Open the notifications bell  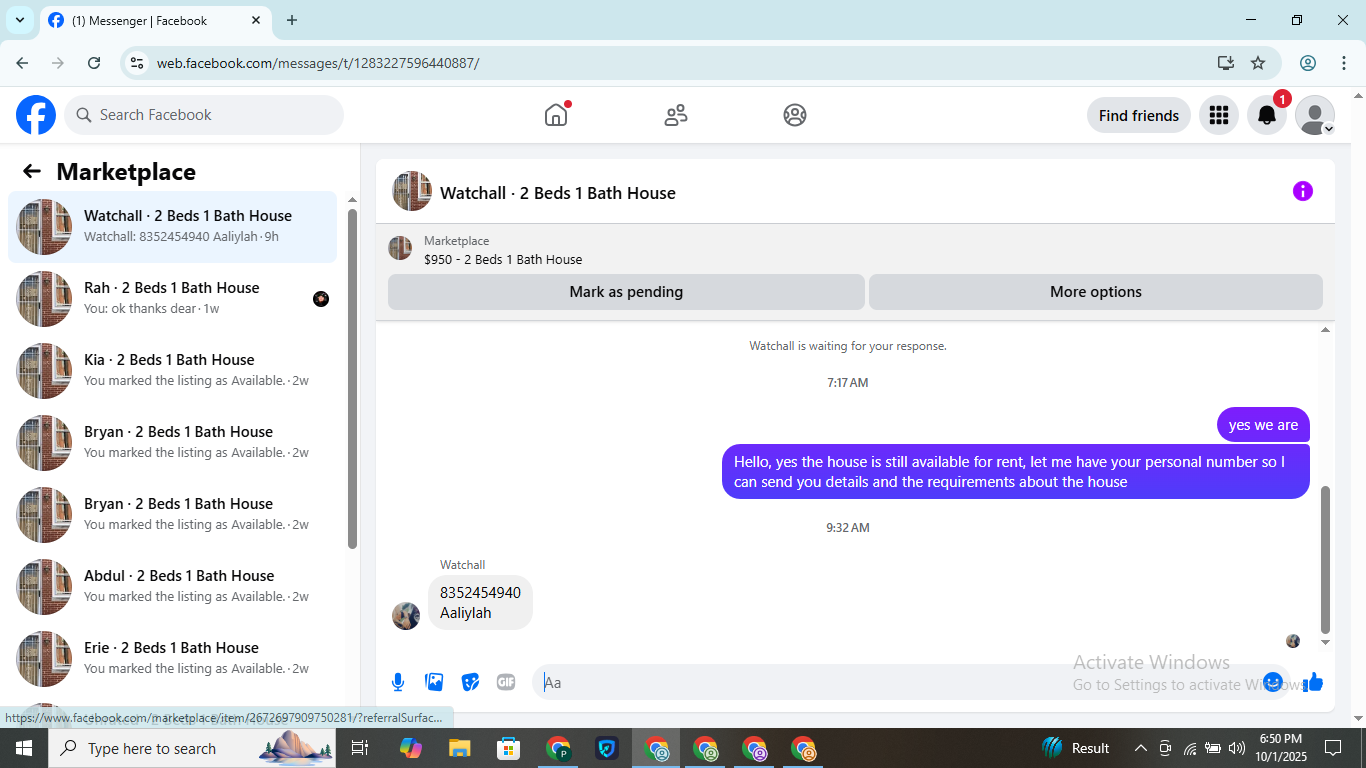(1267, 115)
